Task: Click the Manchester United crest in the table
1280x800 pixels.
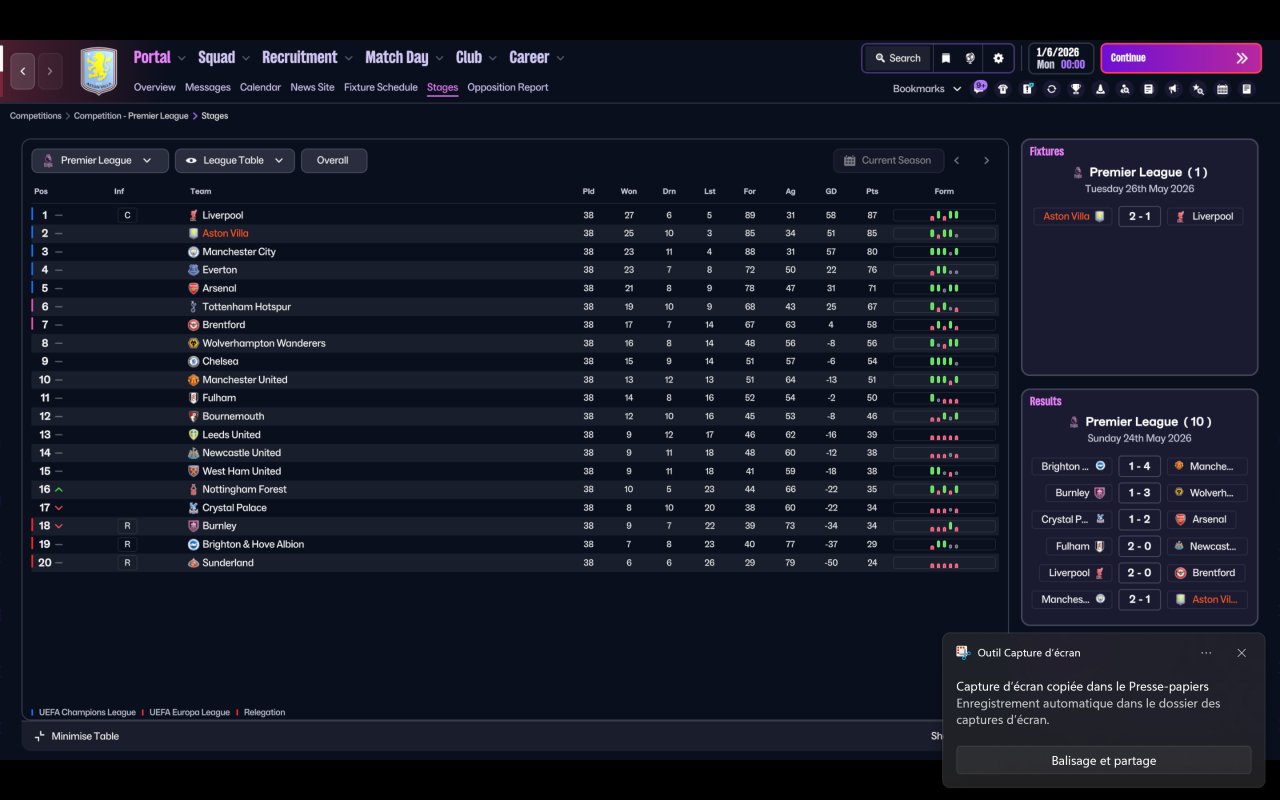Action: 194,380
